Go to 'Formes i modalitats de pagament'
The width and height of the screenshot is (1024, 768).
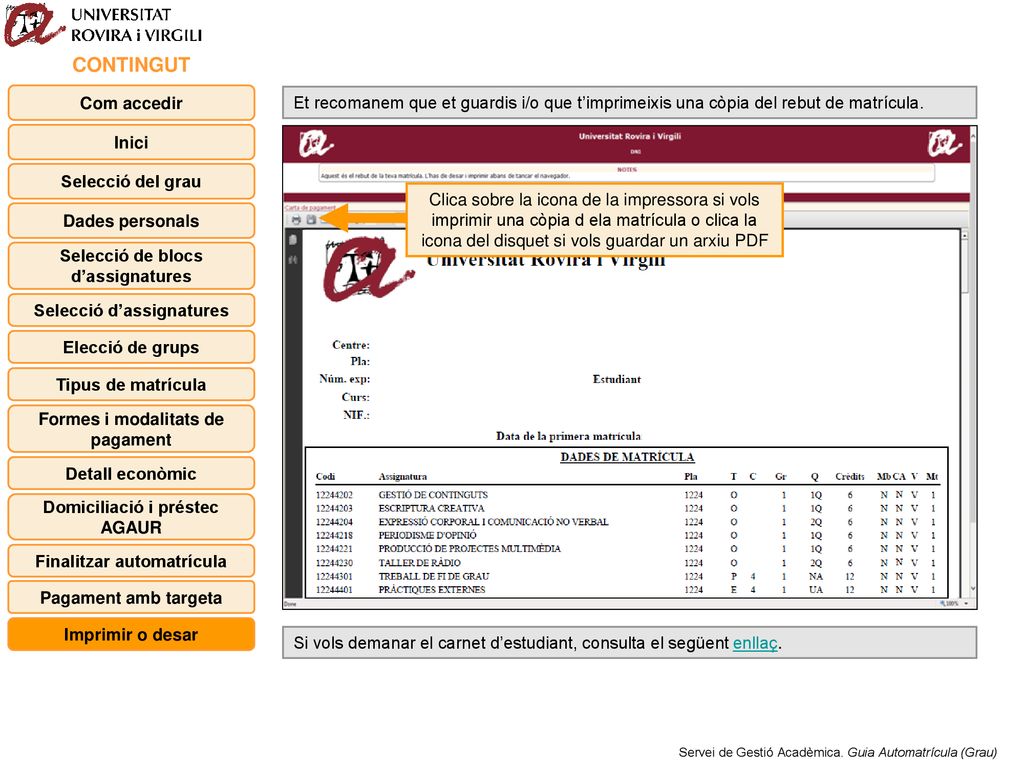pos(131,429)
